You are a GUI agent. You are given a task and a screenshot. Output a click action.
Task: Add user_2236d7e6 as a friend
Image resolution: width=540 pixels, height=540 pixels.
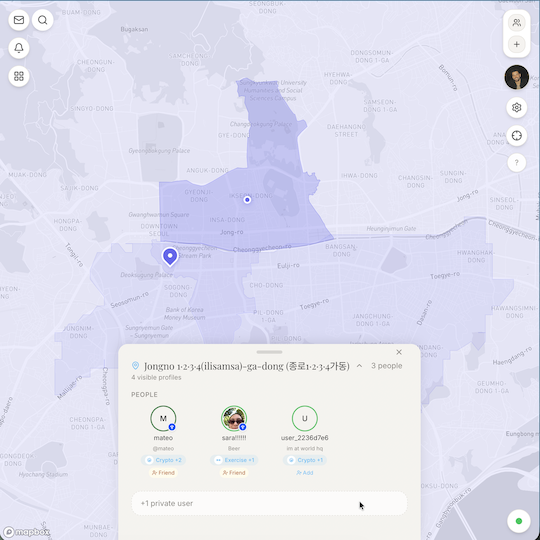[x=305, y=473]
